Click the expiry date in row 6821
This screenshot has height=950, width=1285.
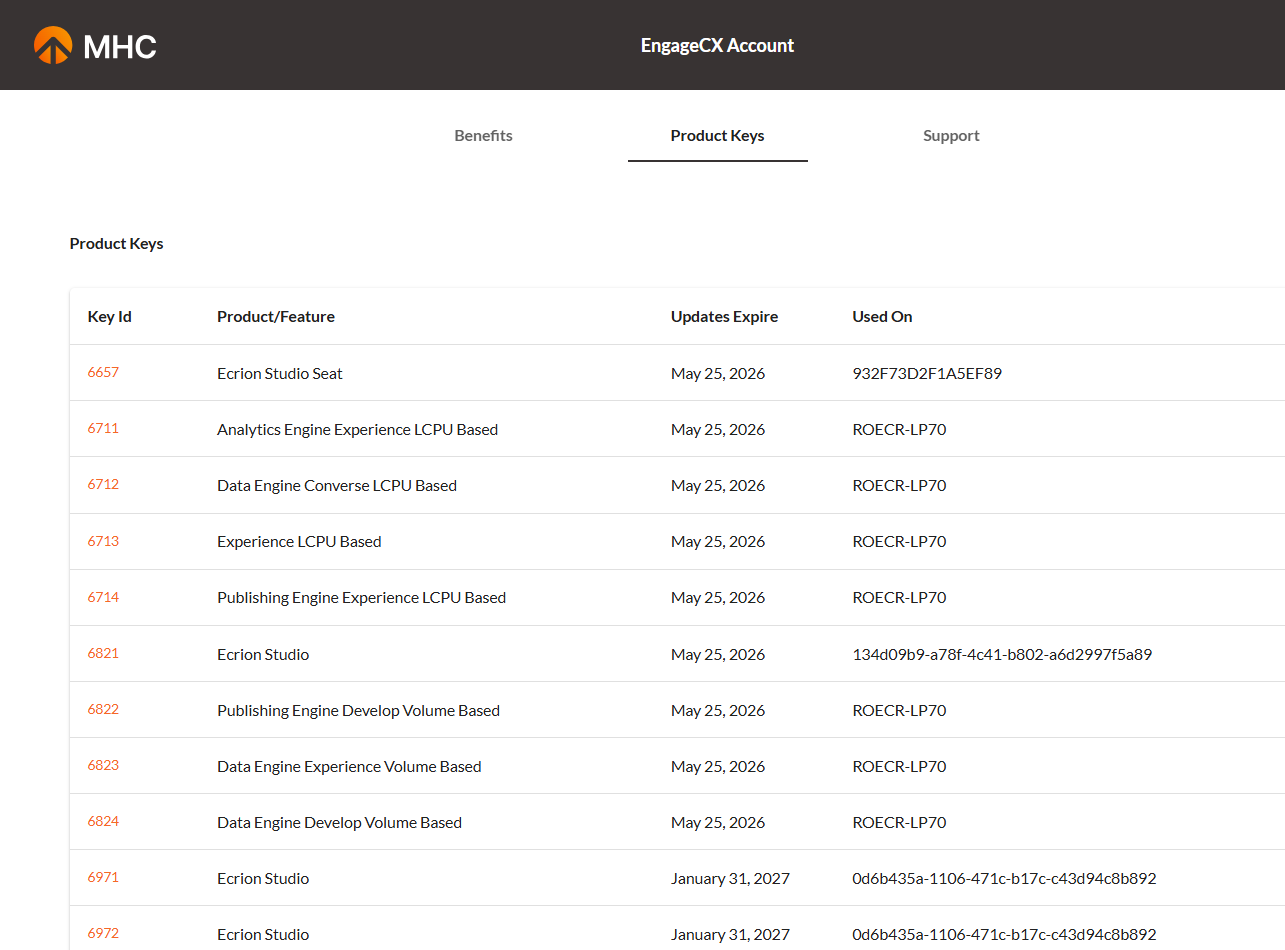tap(718, 654)
